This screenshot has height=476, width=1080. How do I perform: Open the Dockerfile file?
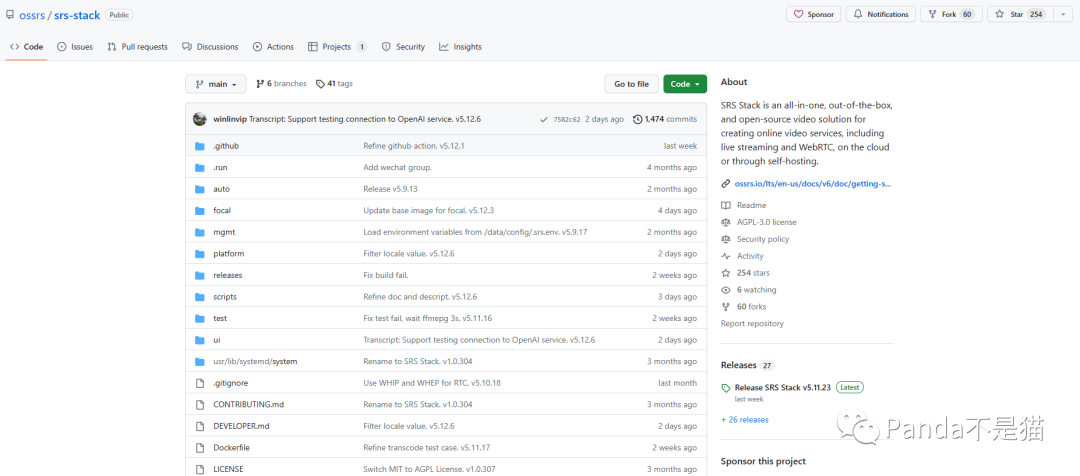pyautogui.click(x=231, y=447)
